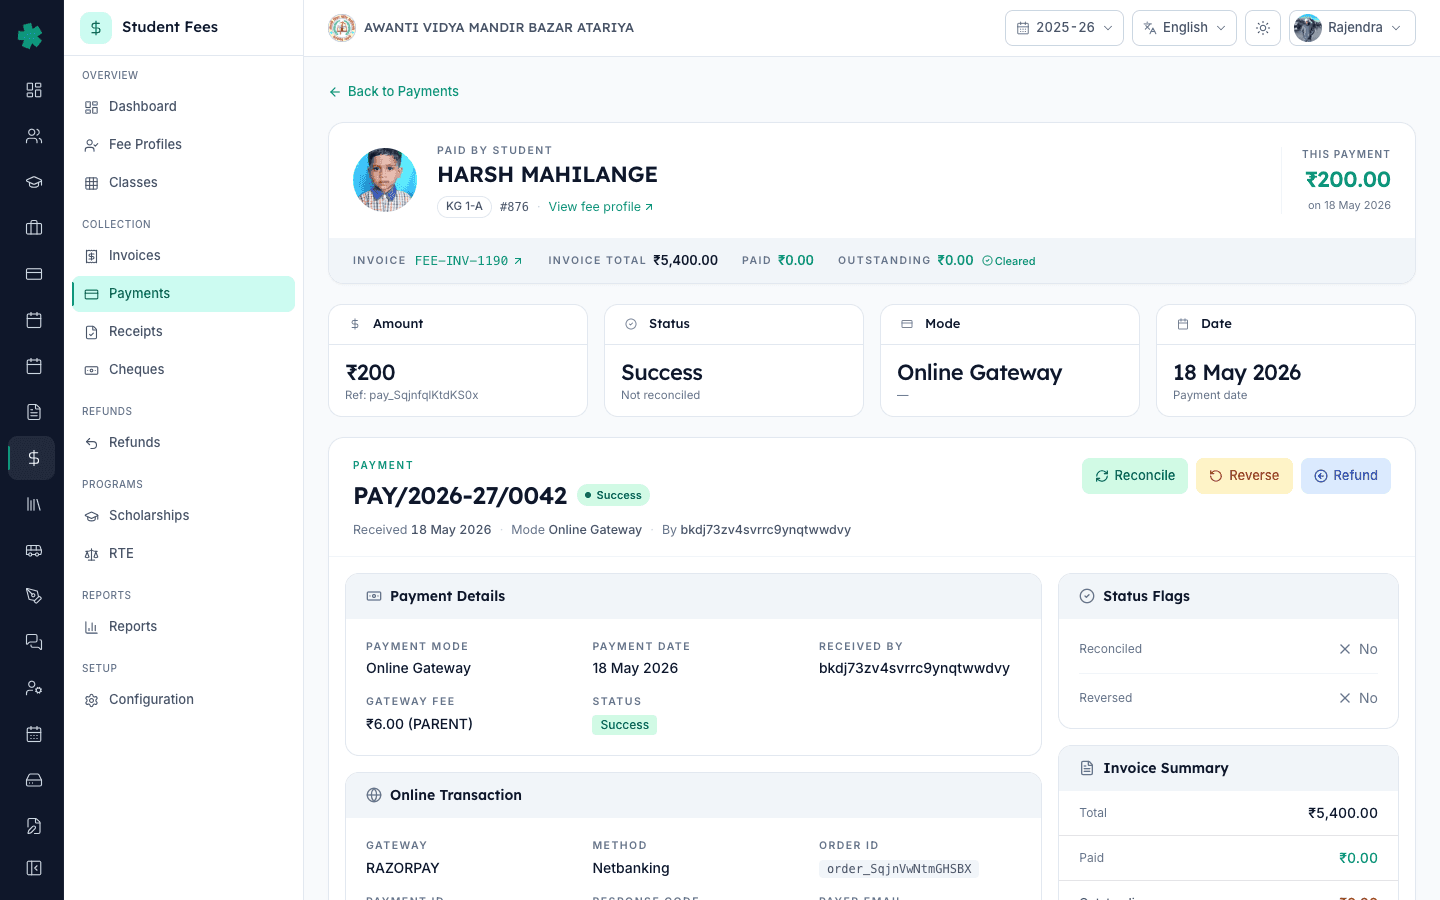
Task: Click the payment number PAY/2026-27/0042
Action: point(460,496)
